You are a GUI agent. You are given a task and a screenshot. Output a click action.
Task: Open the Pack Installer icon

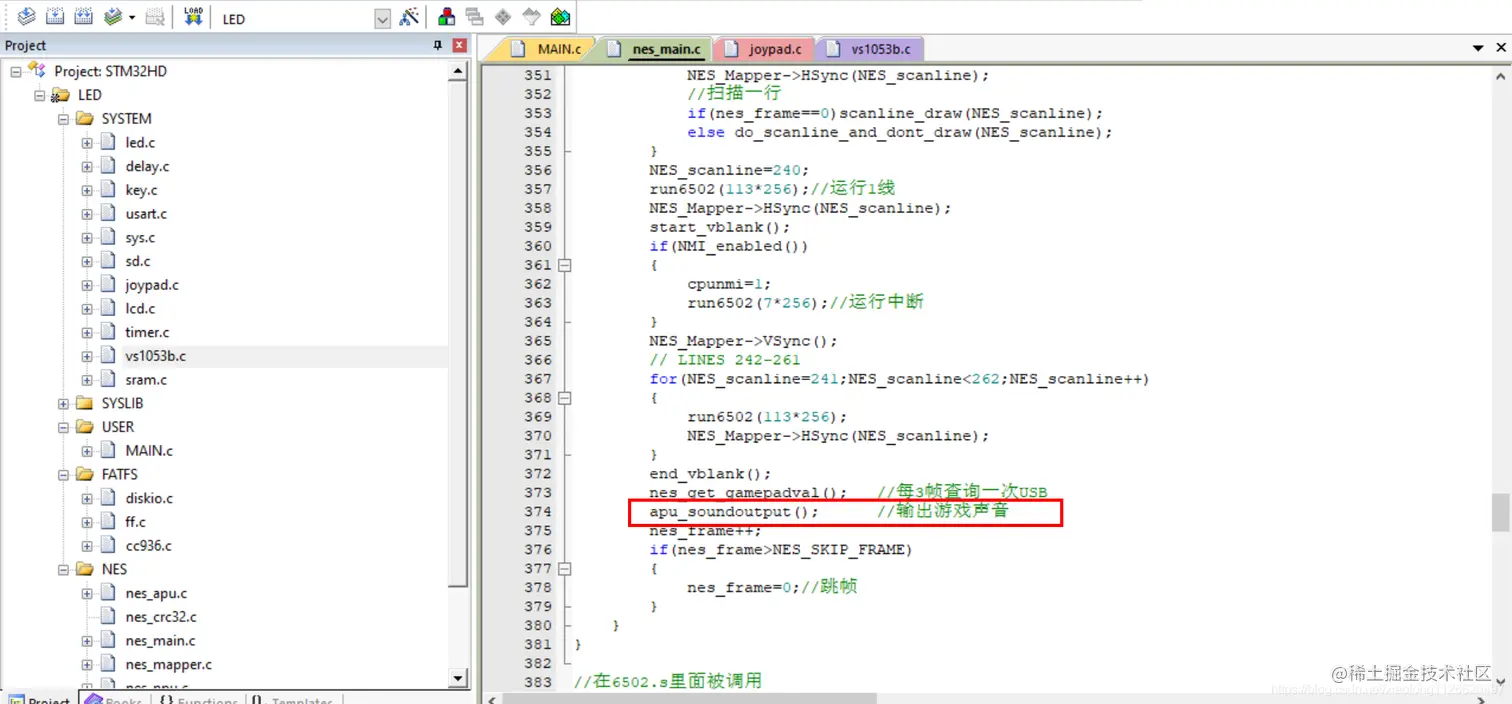560,17
